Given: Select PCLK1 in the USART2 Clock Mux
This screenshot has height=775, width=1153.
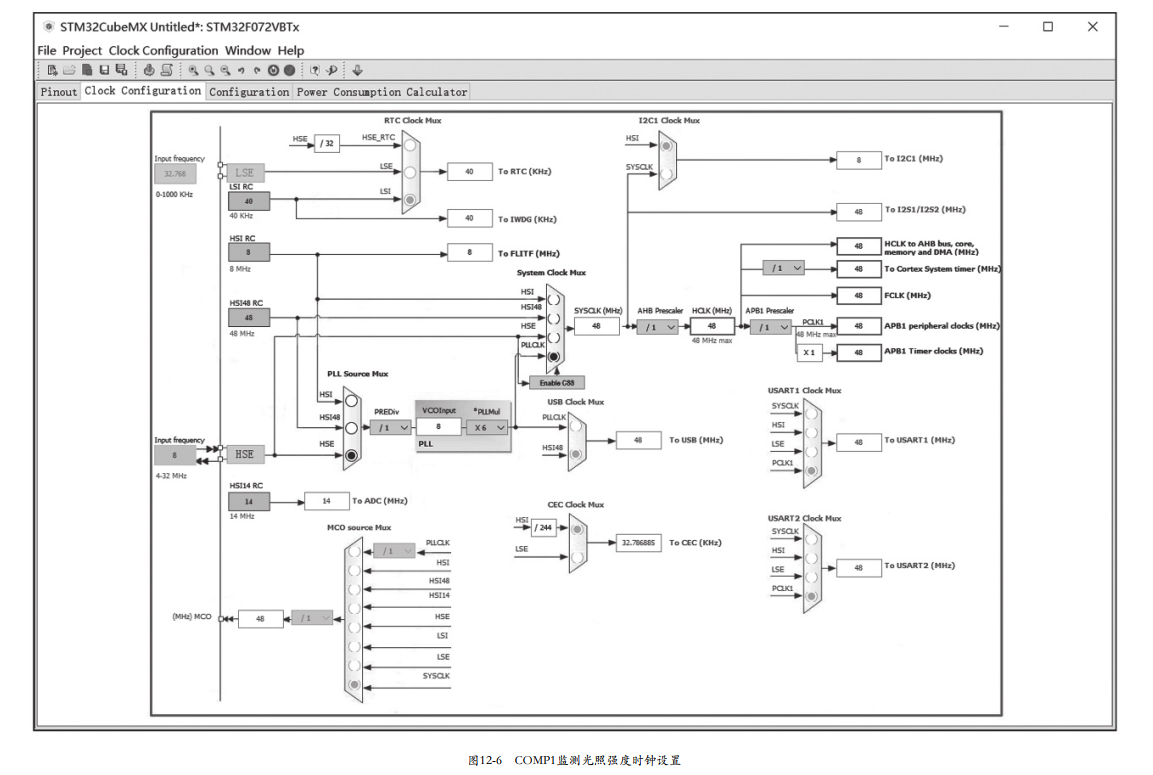Looking at the screenshot, I should tap(811, 596).
